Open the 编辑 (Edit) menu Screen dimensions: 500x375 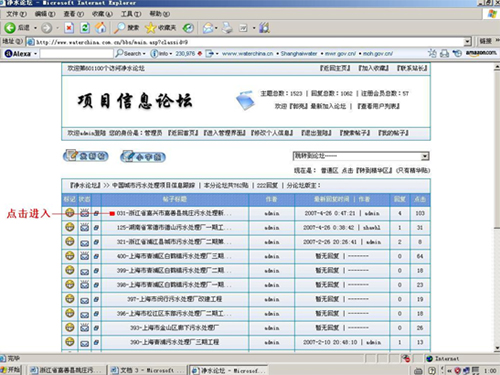[45, 14]
